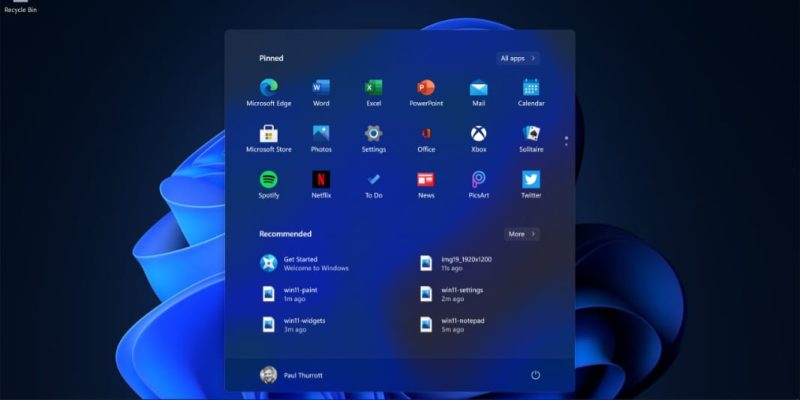
Task: Click the Paul Thurrott user account
Action: pyautogui.click(x=292, y=375)
